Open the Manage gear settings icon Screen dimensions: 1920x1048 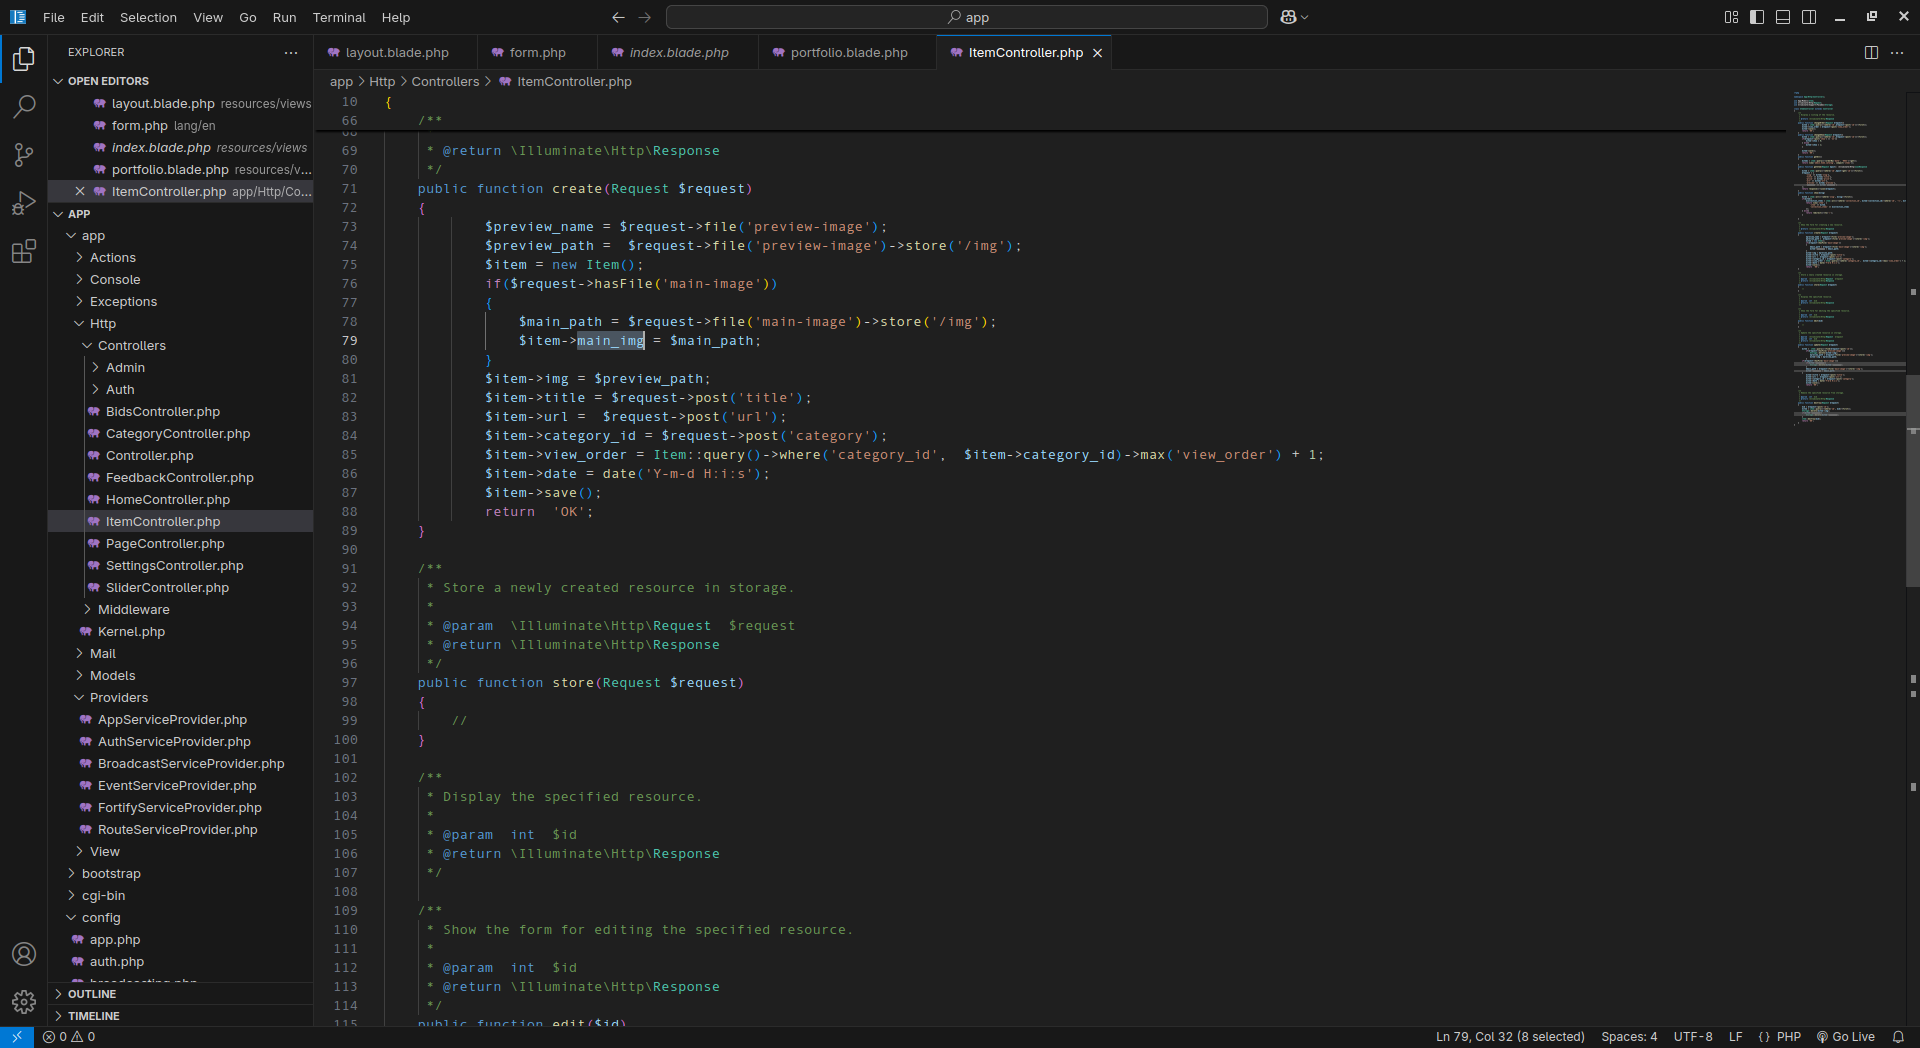24,1001
